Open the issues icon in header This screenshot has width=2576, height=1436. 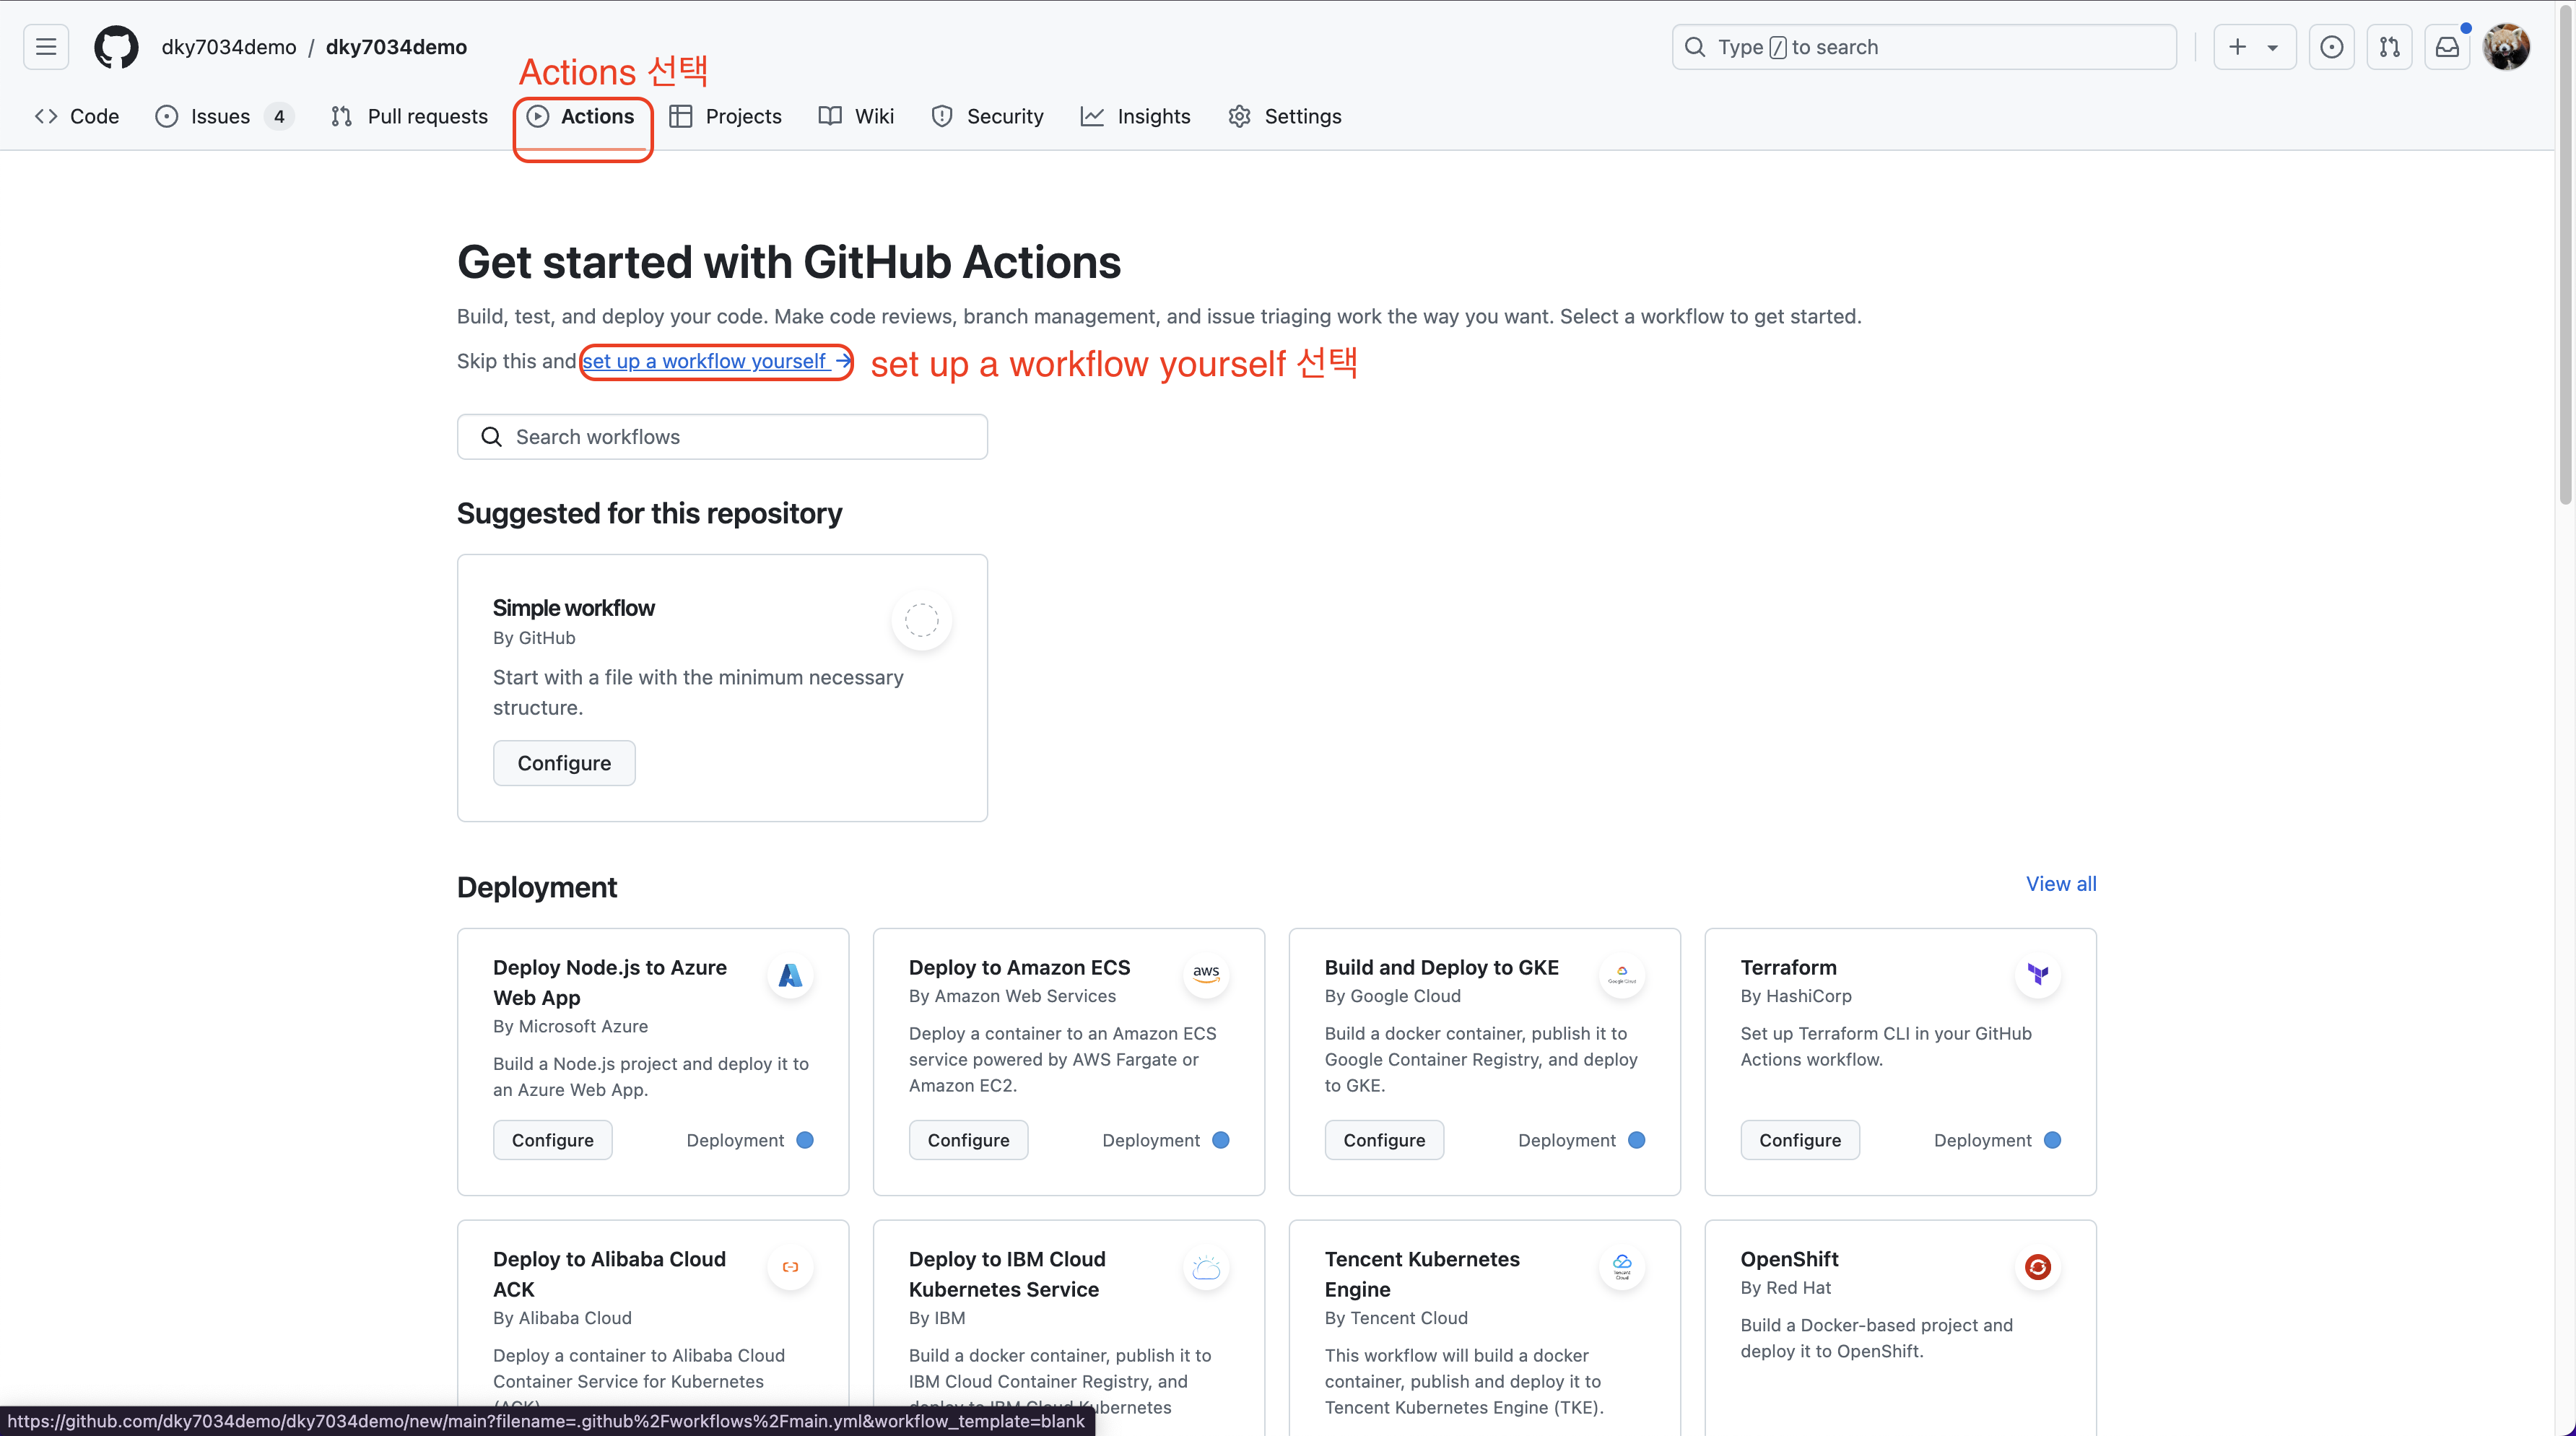[2331, 47]
